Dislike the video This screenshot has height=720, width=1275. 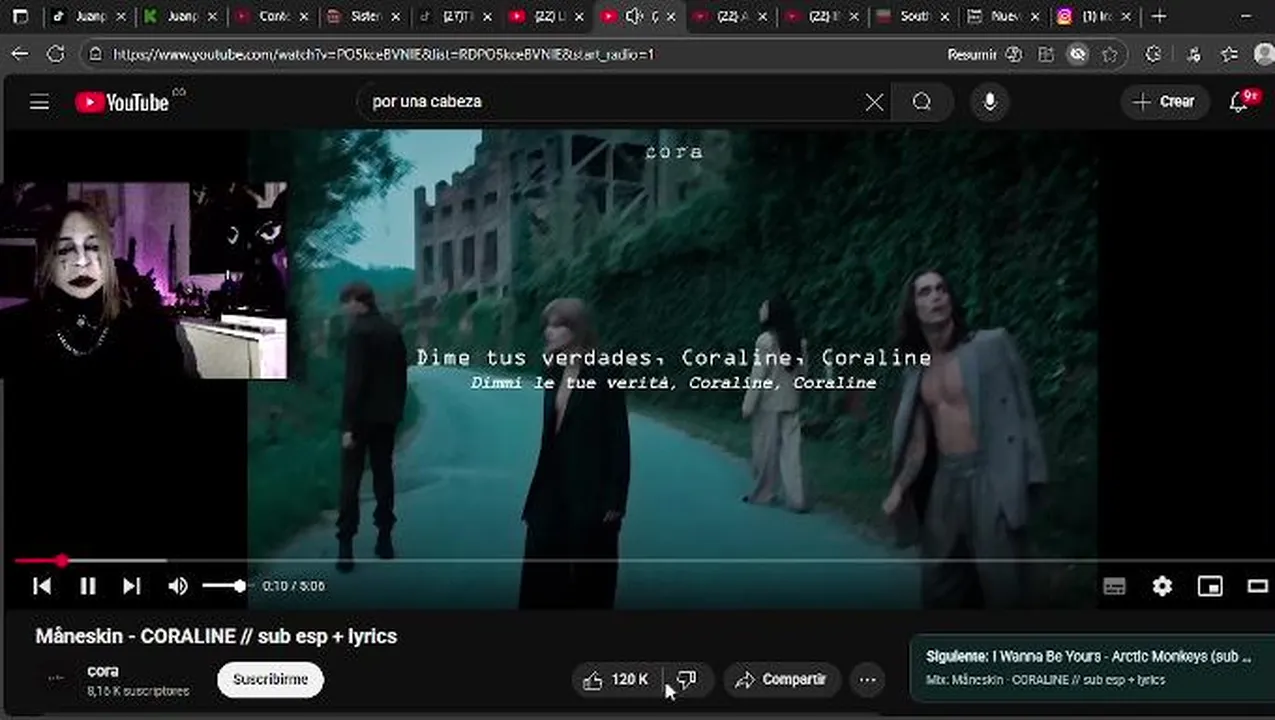687,680
